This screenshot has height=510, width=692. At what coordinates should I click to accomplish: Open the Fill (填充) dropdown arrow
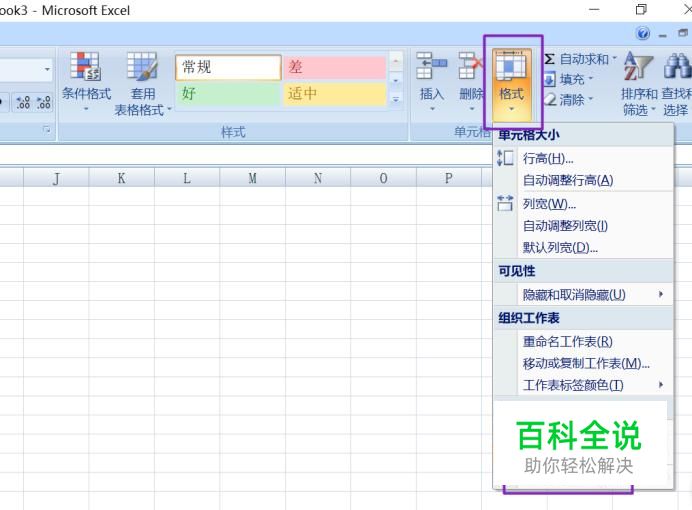[590, 79]
